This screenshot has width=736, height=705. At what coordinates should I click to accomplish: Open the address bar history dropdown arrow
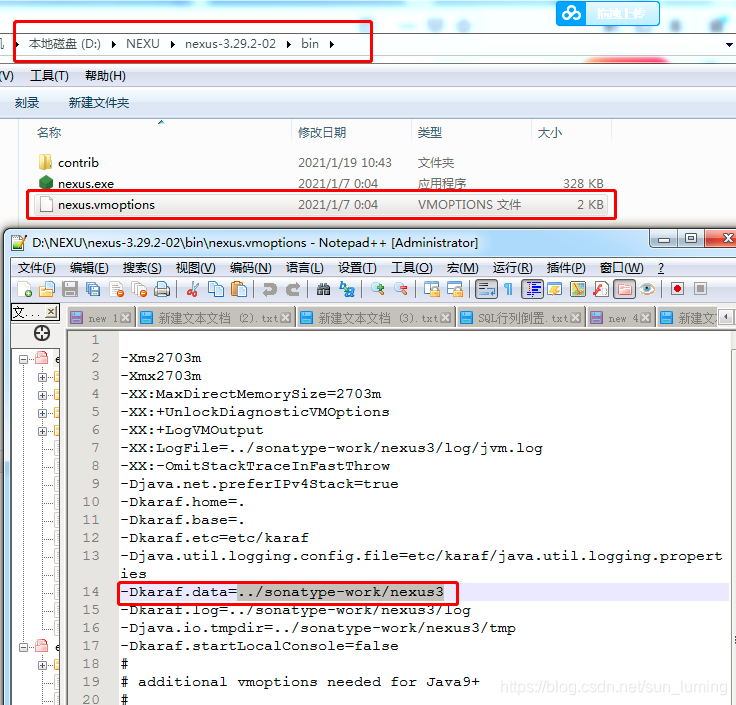click(729, 45)
